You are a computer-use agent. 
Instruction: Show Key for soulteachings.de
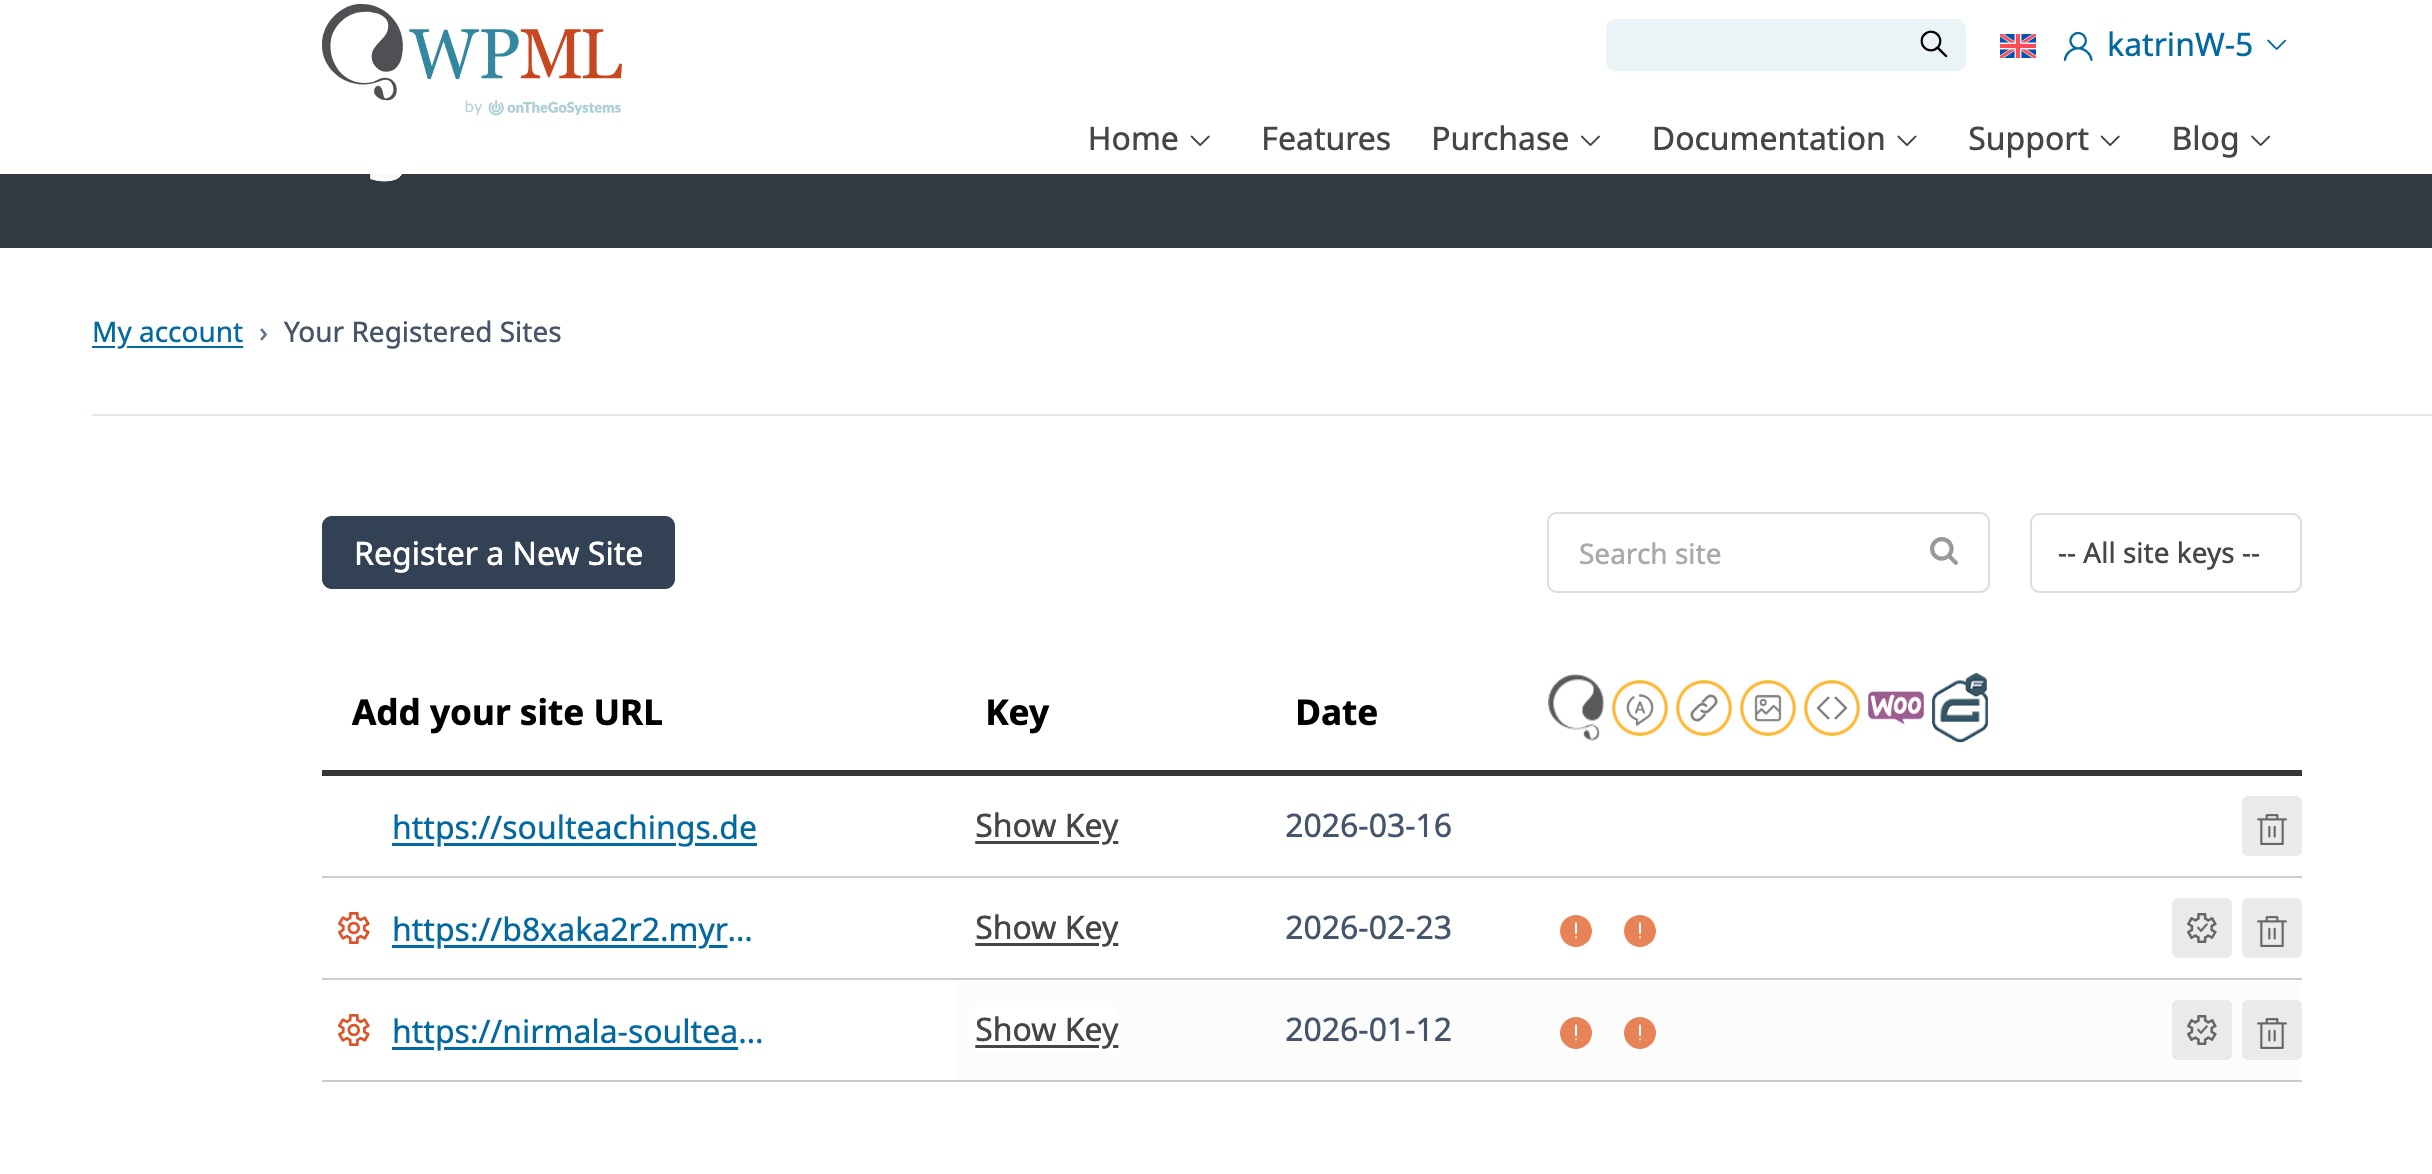coord(1046,826)
